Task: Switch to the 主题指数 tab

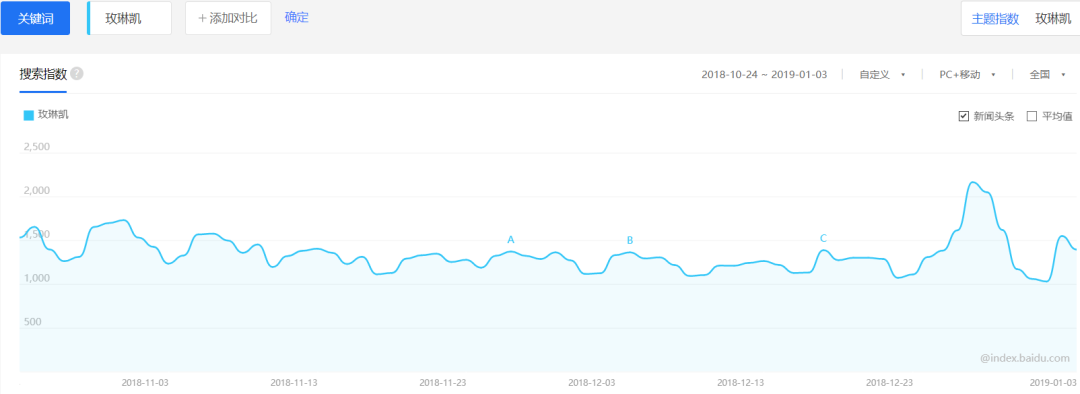Action: (x=995, y=19)
